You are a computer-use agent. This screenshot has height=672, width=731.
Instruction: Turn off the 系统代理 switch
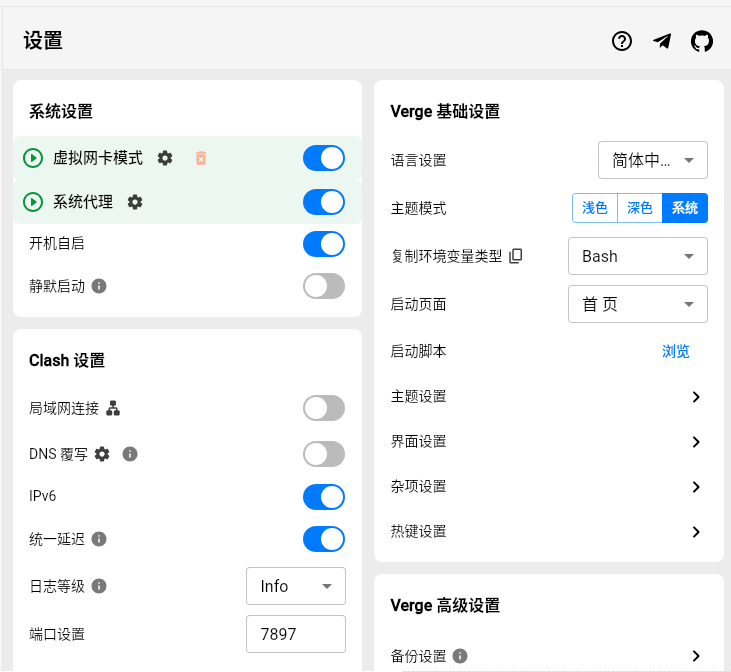[x=324, y=202]
